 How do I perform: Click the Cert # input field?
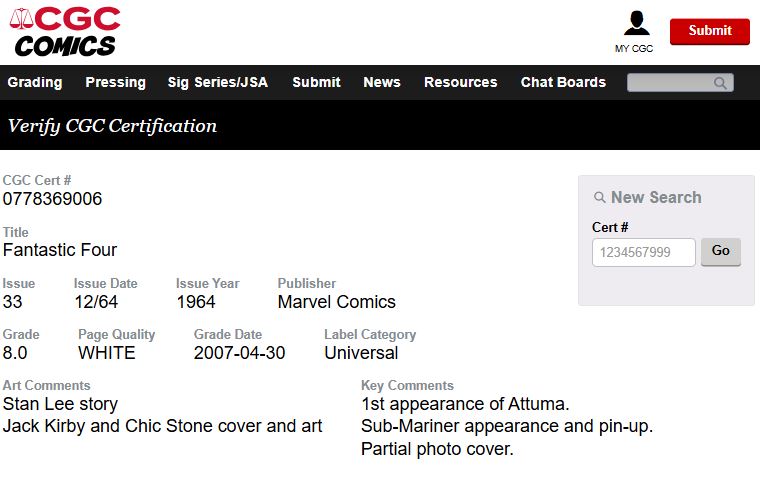(x=643, y=252)
